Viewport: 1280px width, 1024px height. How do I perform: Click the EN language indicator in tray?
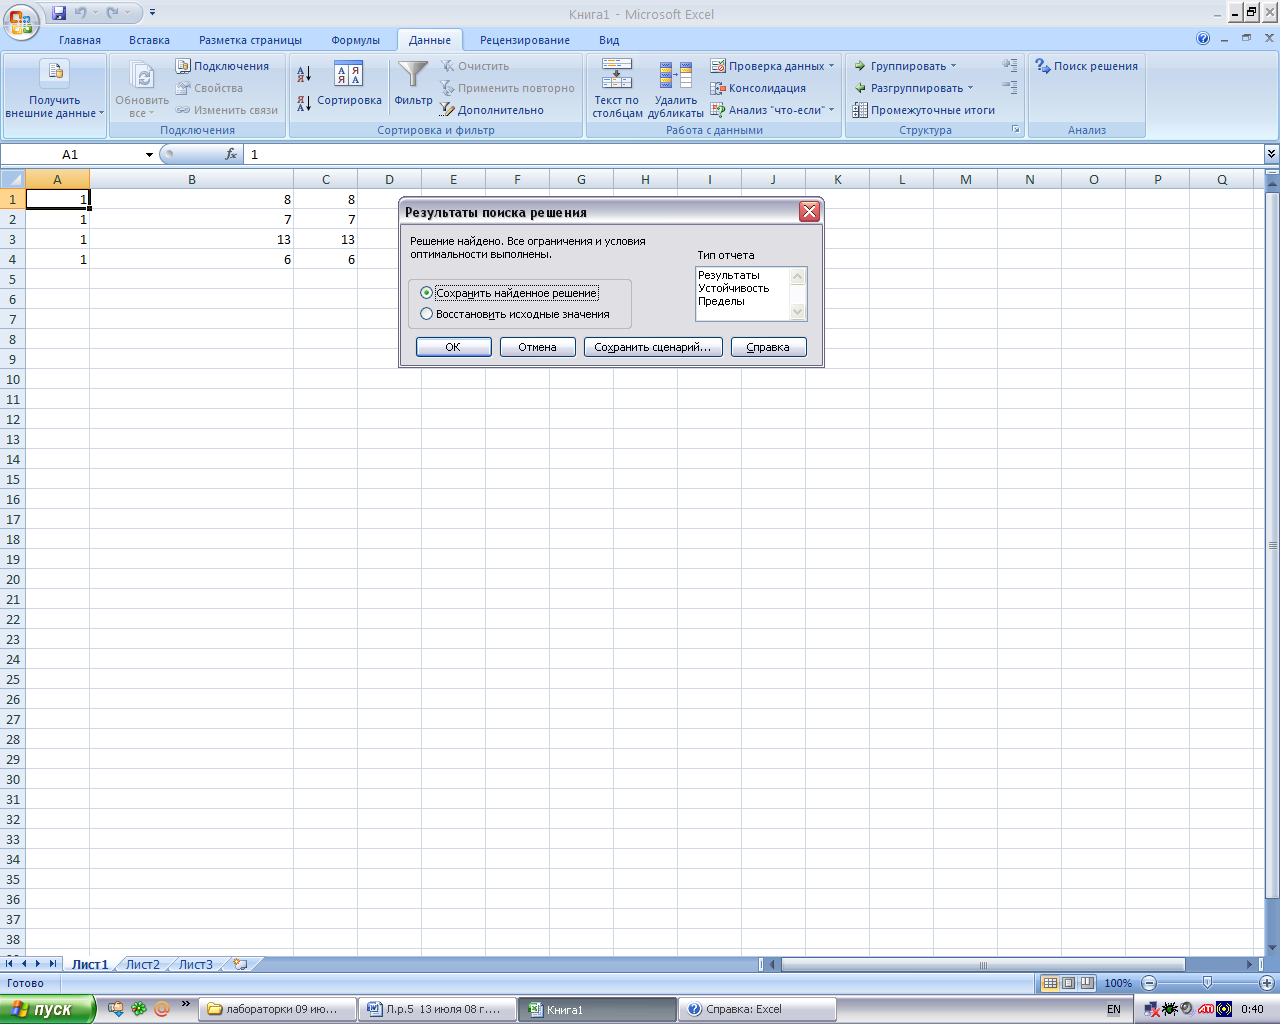tap(1114, 1009)
